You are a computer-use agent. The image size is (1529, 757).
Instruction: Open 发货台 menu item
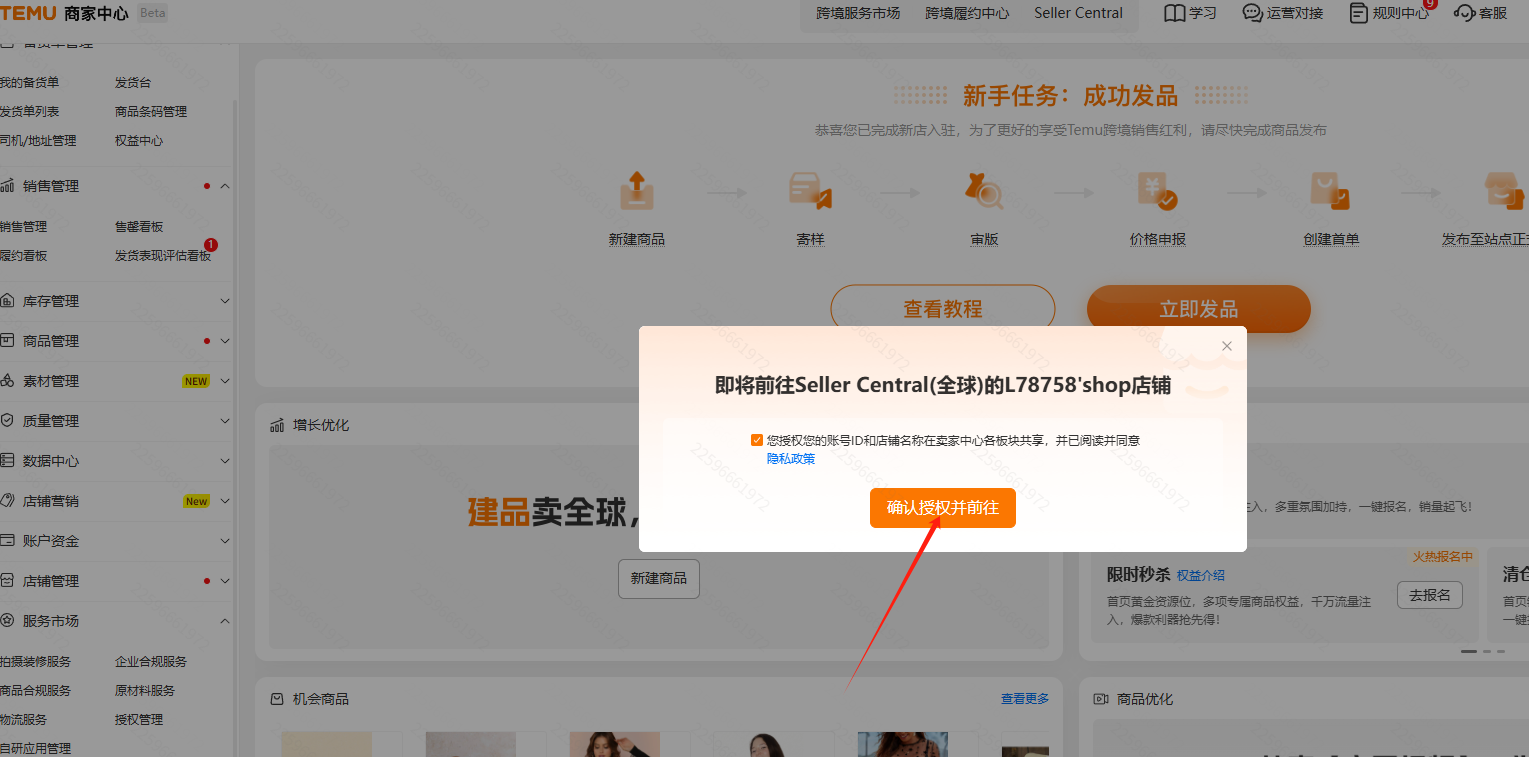point(133,82)
